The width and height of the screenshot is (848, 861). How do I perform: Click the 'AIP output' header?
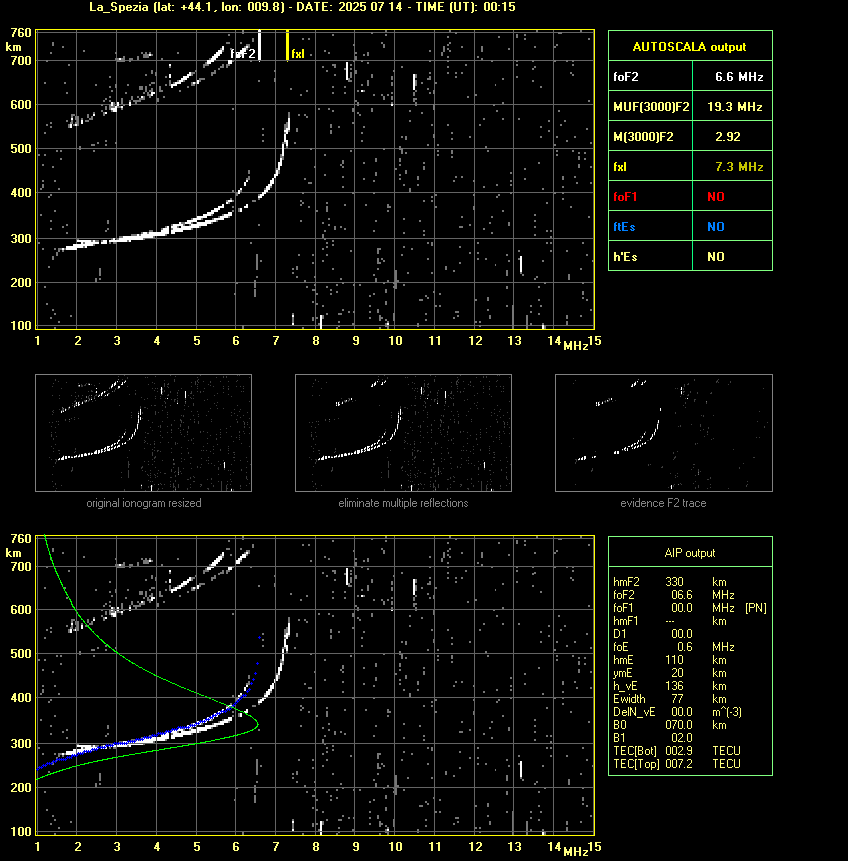690,553
